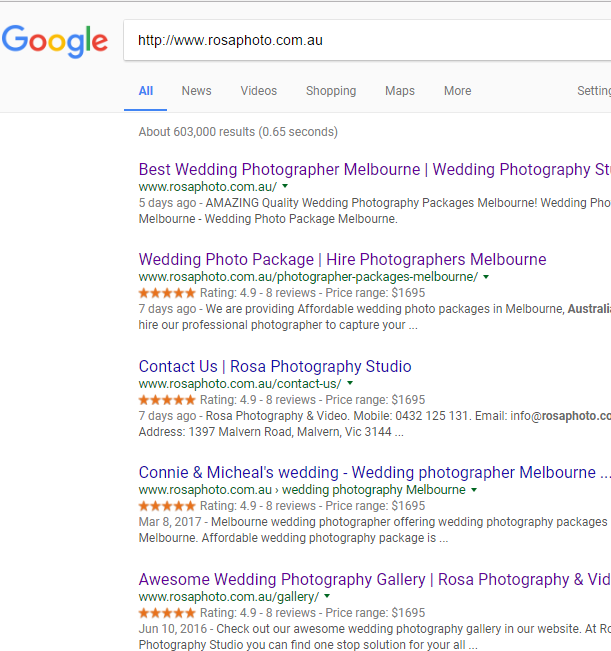Click the photographer-packages-melbourne URL text
This screenshot has width=611, height=651.
308,277
